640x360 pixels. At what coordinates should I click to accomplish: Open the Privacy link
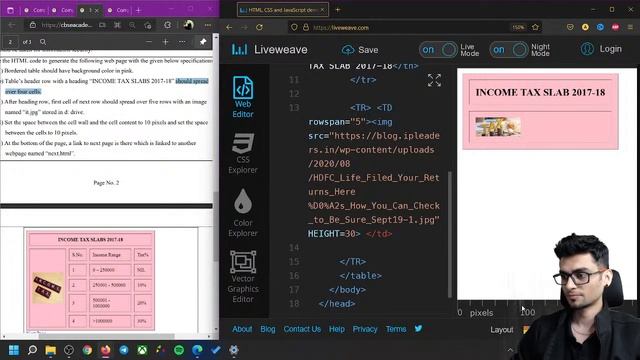[365, 329]
